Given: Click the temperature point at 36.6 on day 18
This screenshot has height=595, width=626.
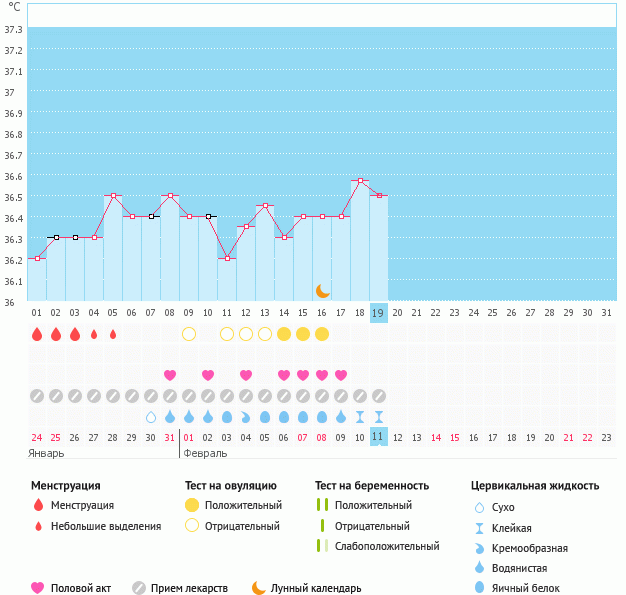Looking at the screenshot, I should coord(361,181).
